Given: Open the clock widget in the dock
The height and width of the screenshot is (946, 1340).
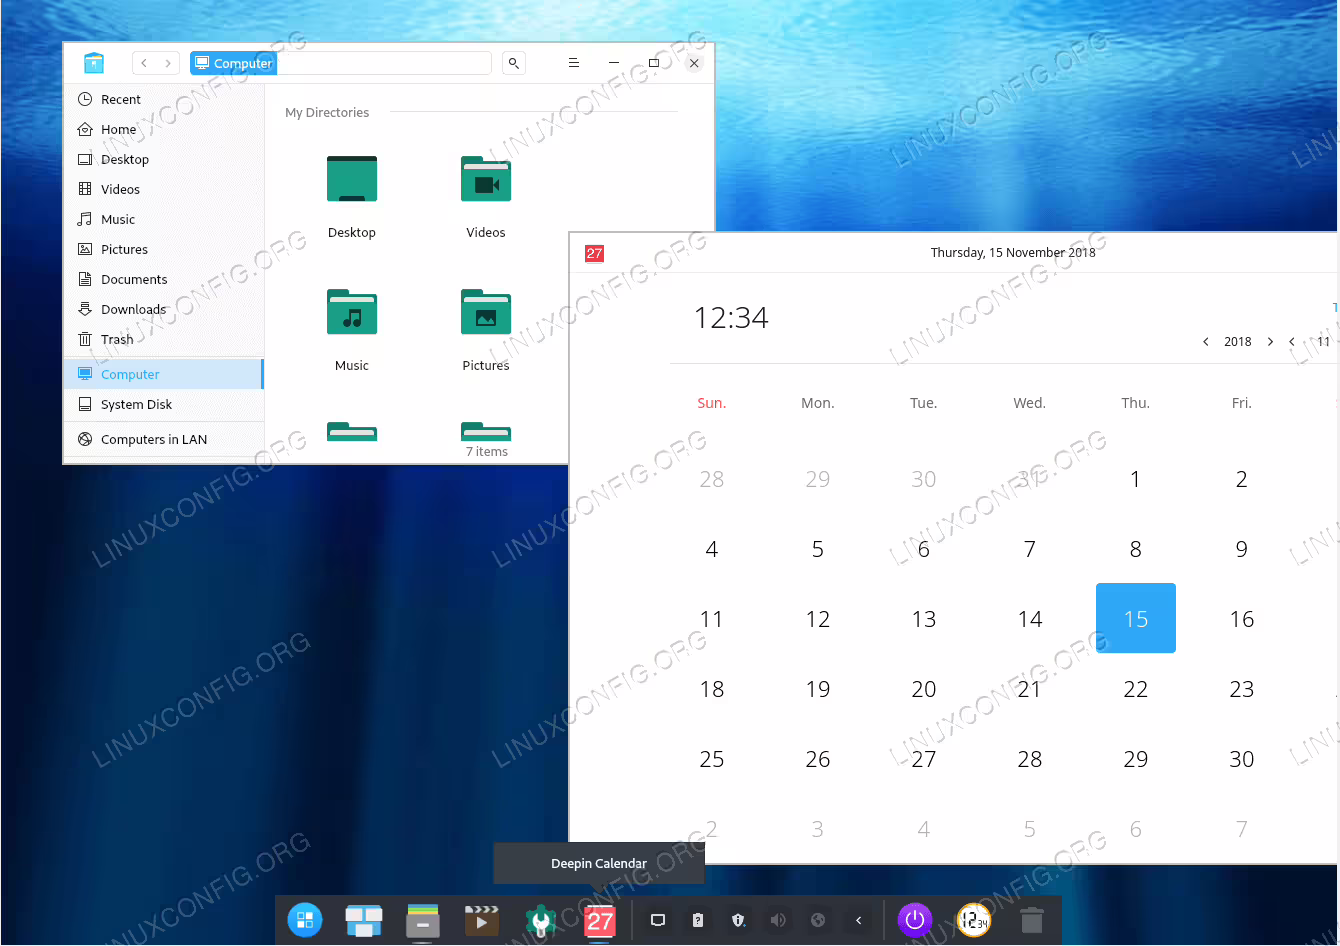Looking at the screenshot, I should [x=973, y=920].
